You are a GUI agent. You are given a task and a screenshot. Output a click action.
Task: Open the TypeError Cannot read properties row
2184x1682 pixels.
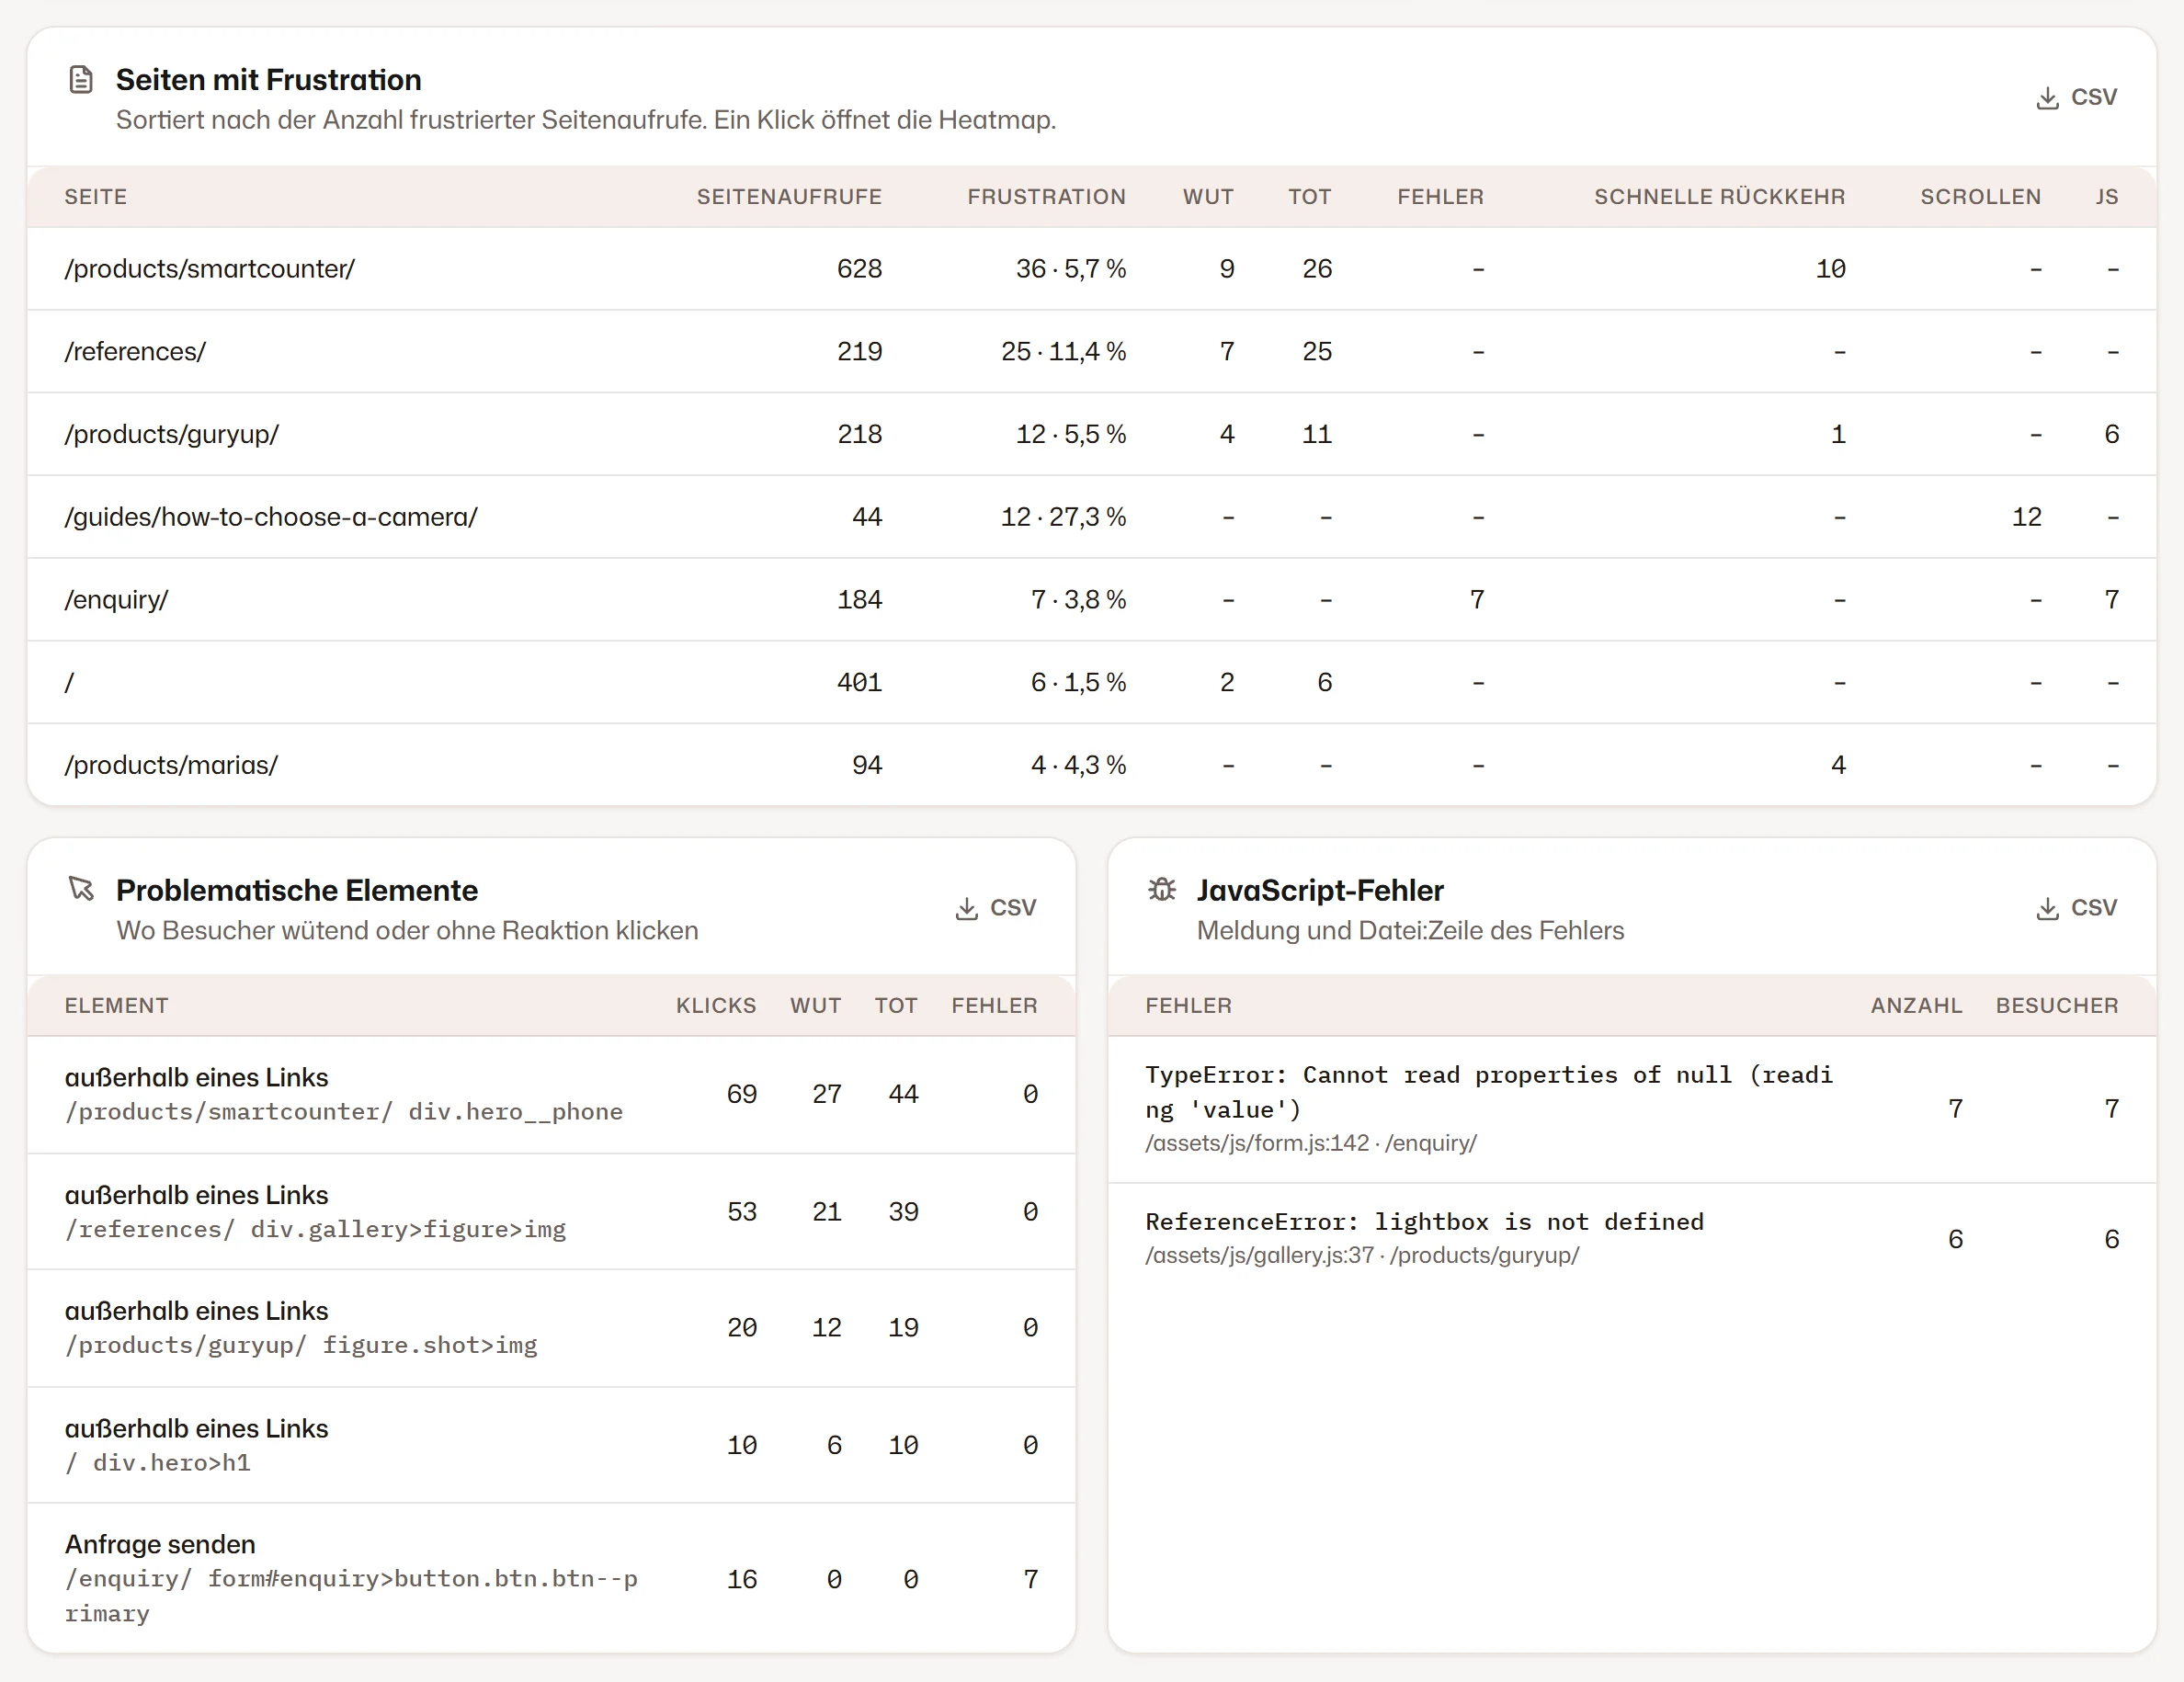pos(1632,1110)
